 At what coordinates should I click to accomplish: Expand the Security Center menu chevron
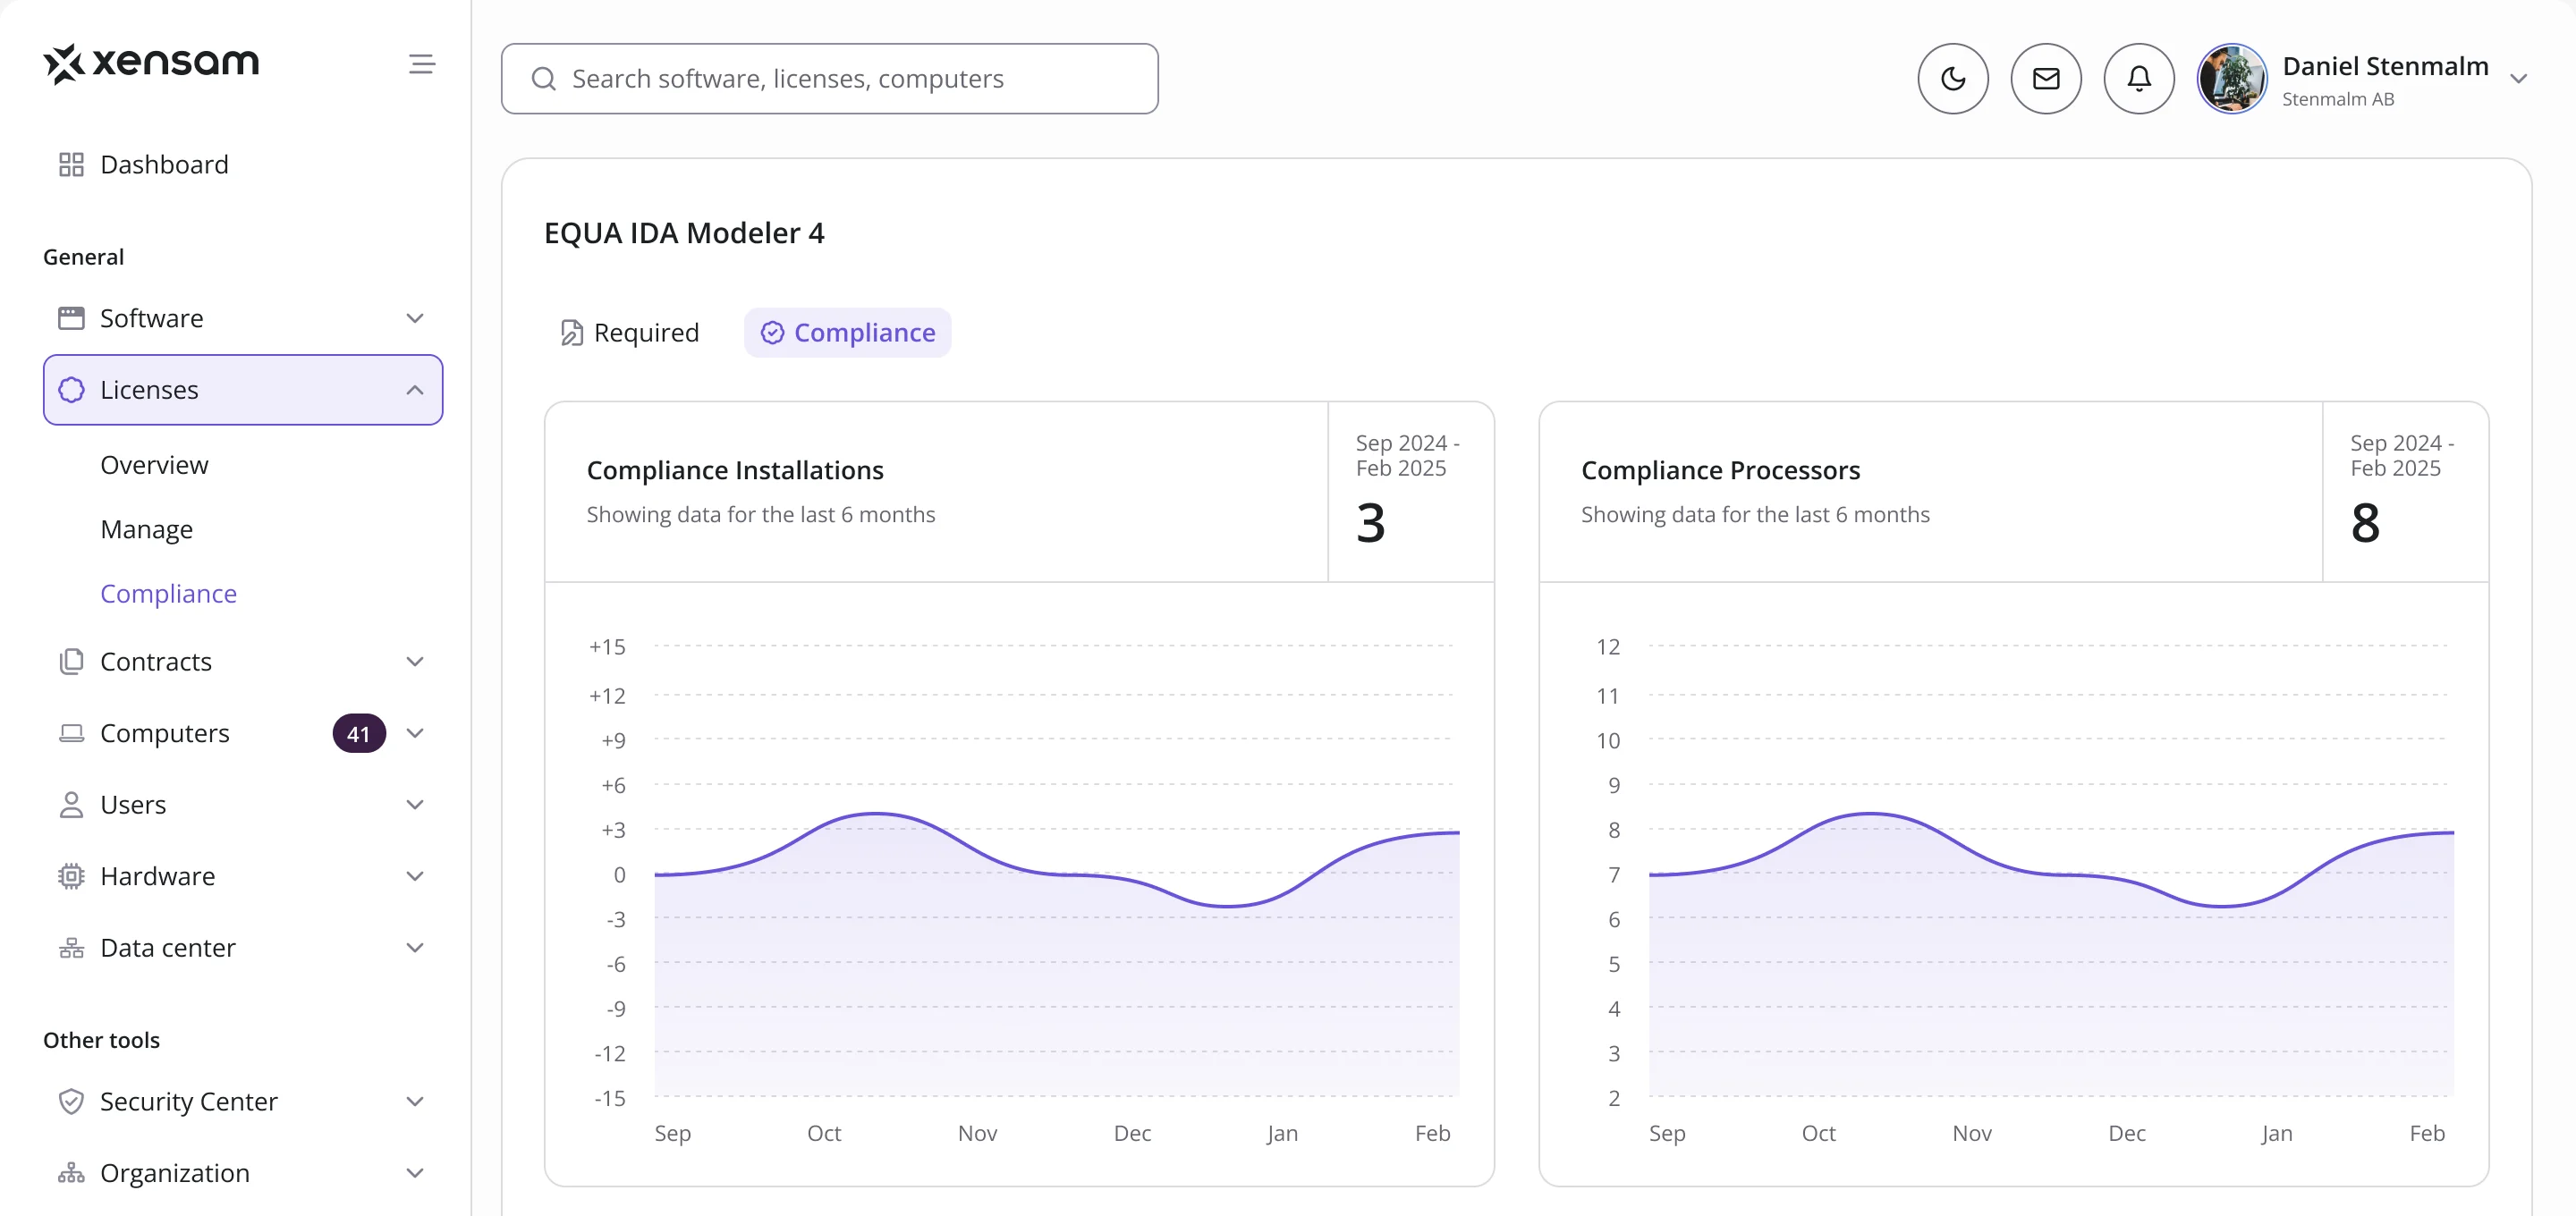(x=415, y=1101)
